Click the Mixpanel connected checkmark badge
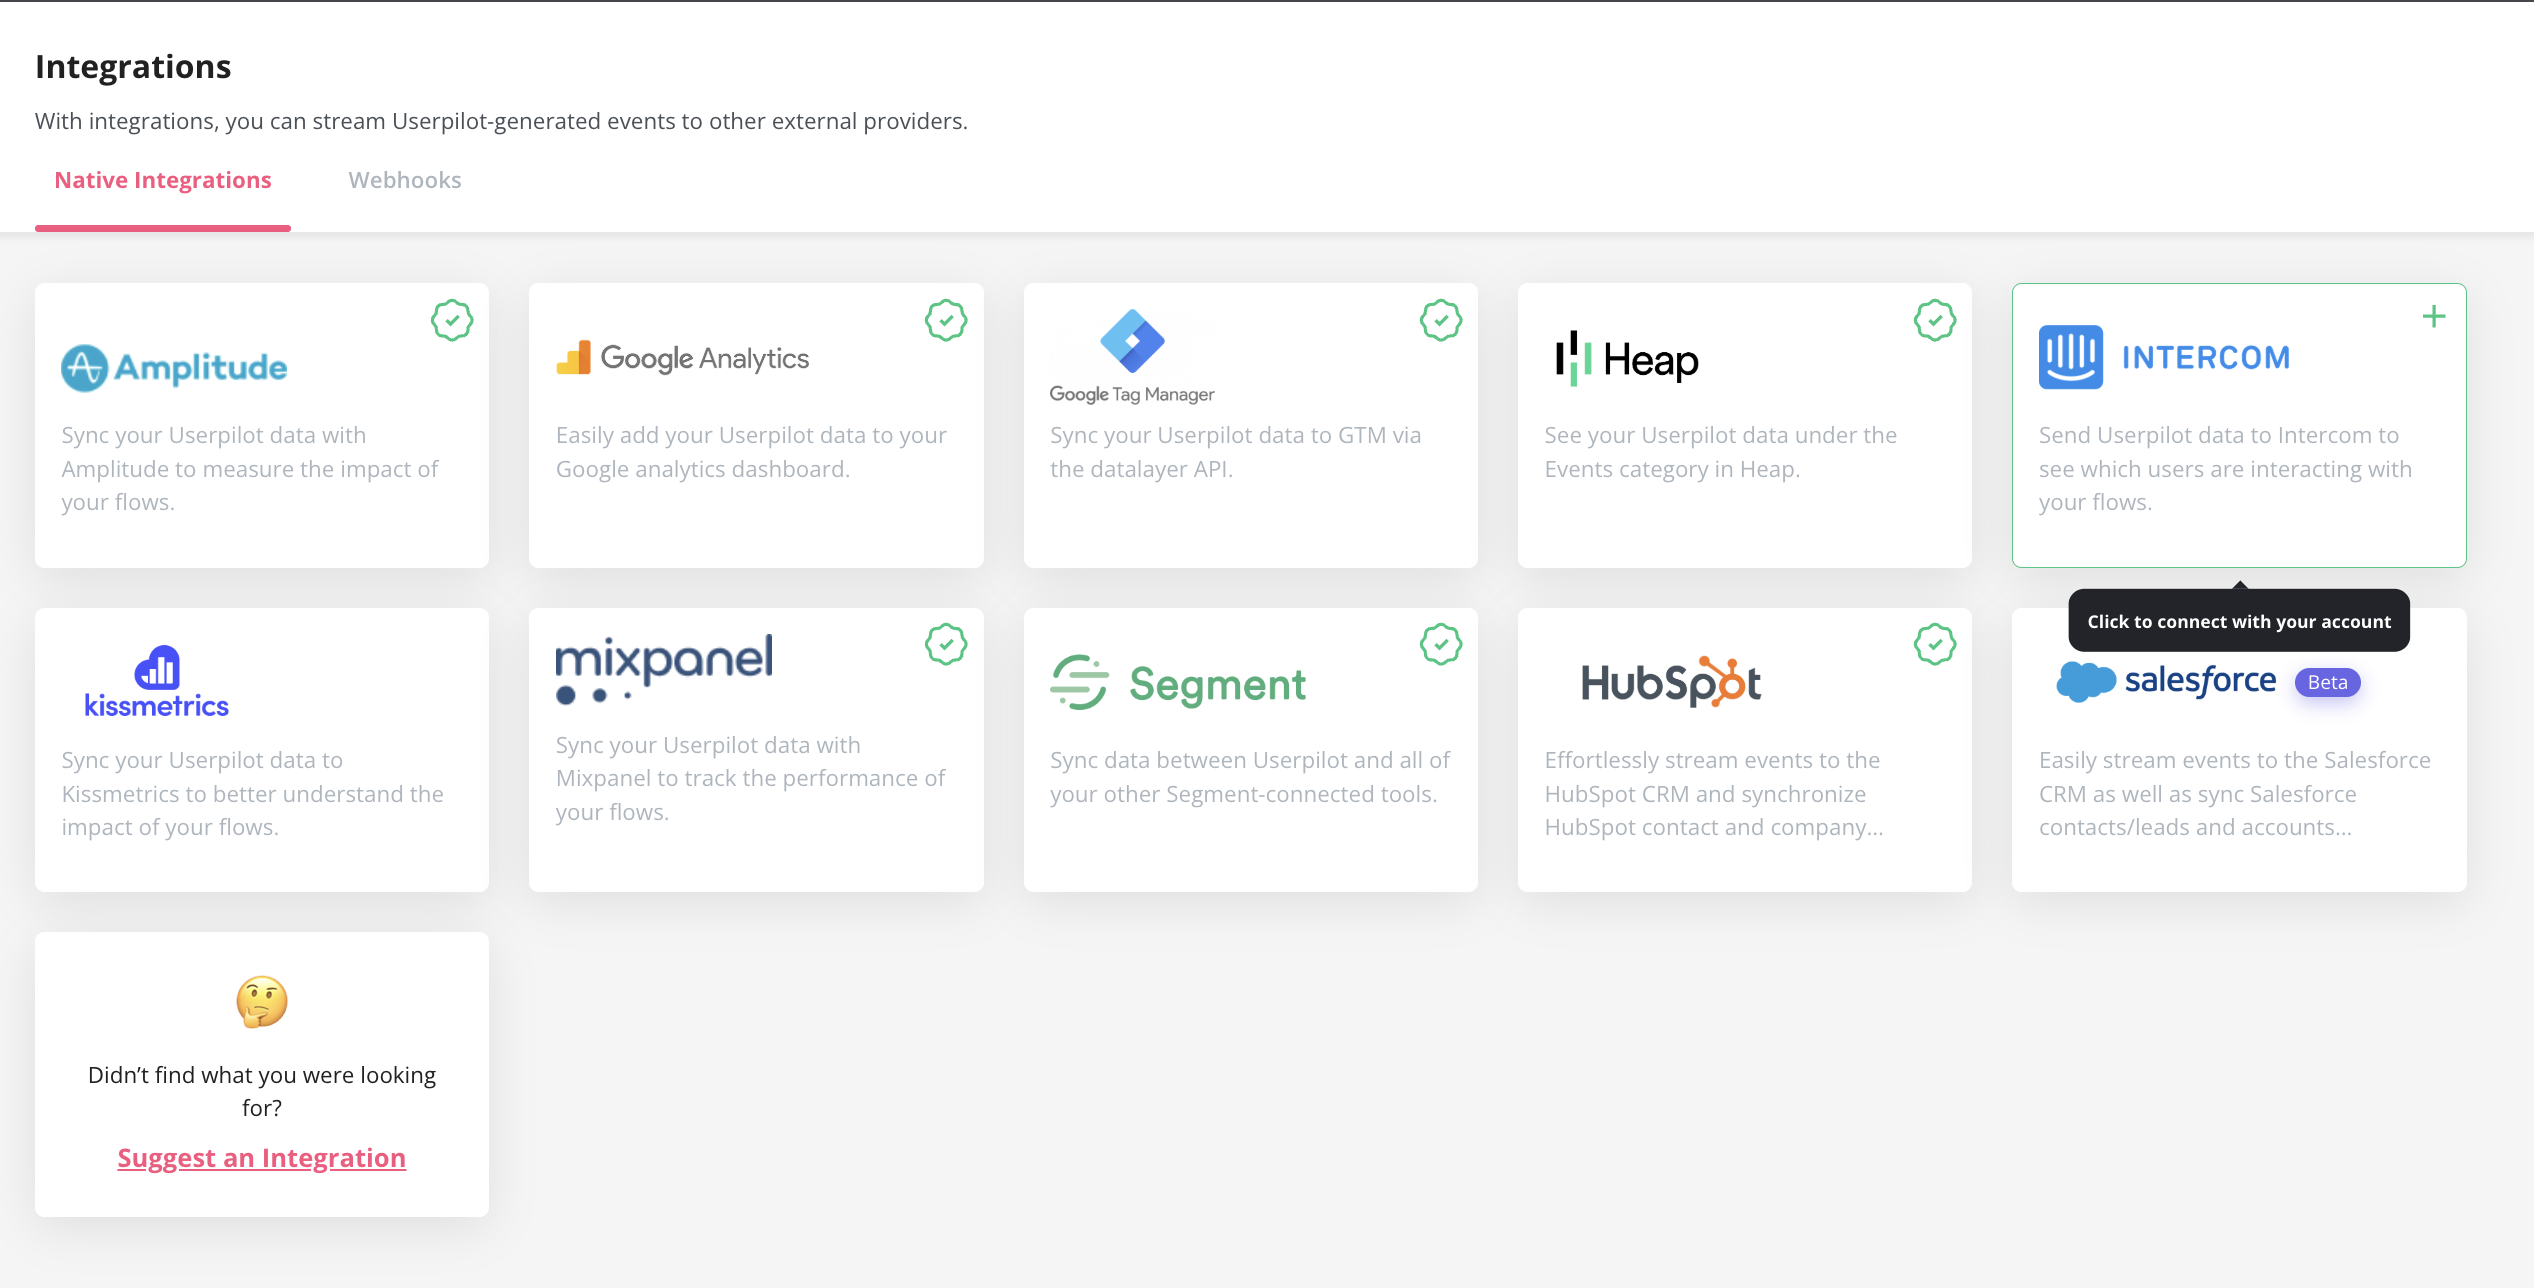 (x=946, y=645)
